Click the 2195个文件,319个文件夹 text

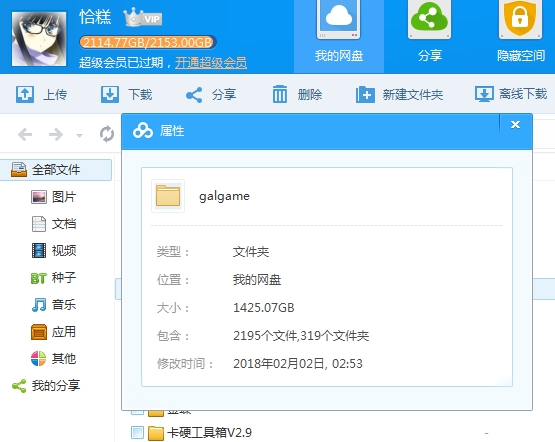coord(301,335)
